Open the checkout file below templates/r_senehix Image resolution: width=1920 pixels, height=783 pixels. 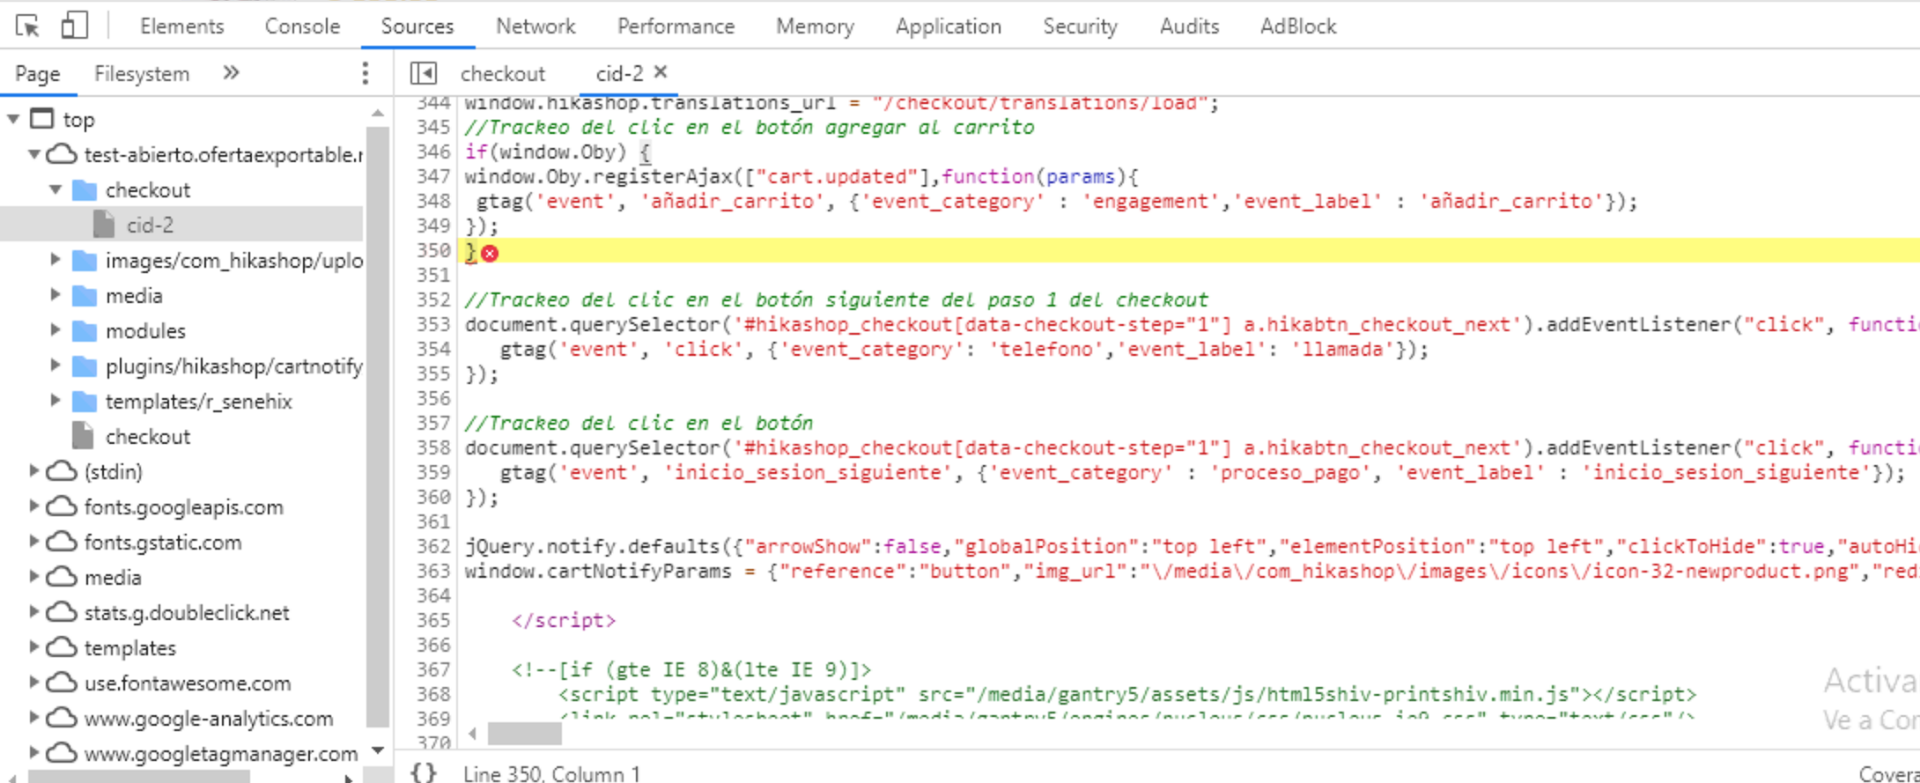coord(148,436)
